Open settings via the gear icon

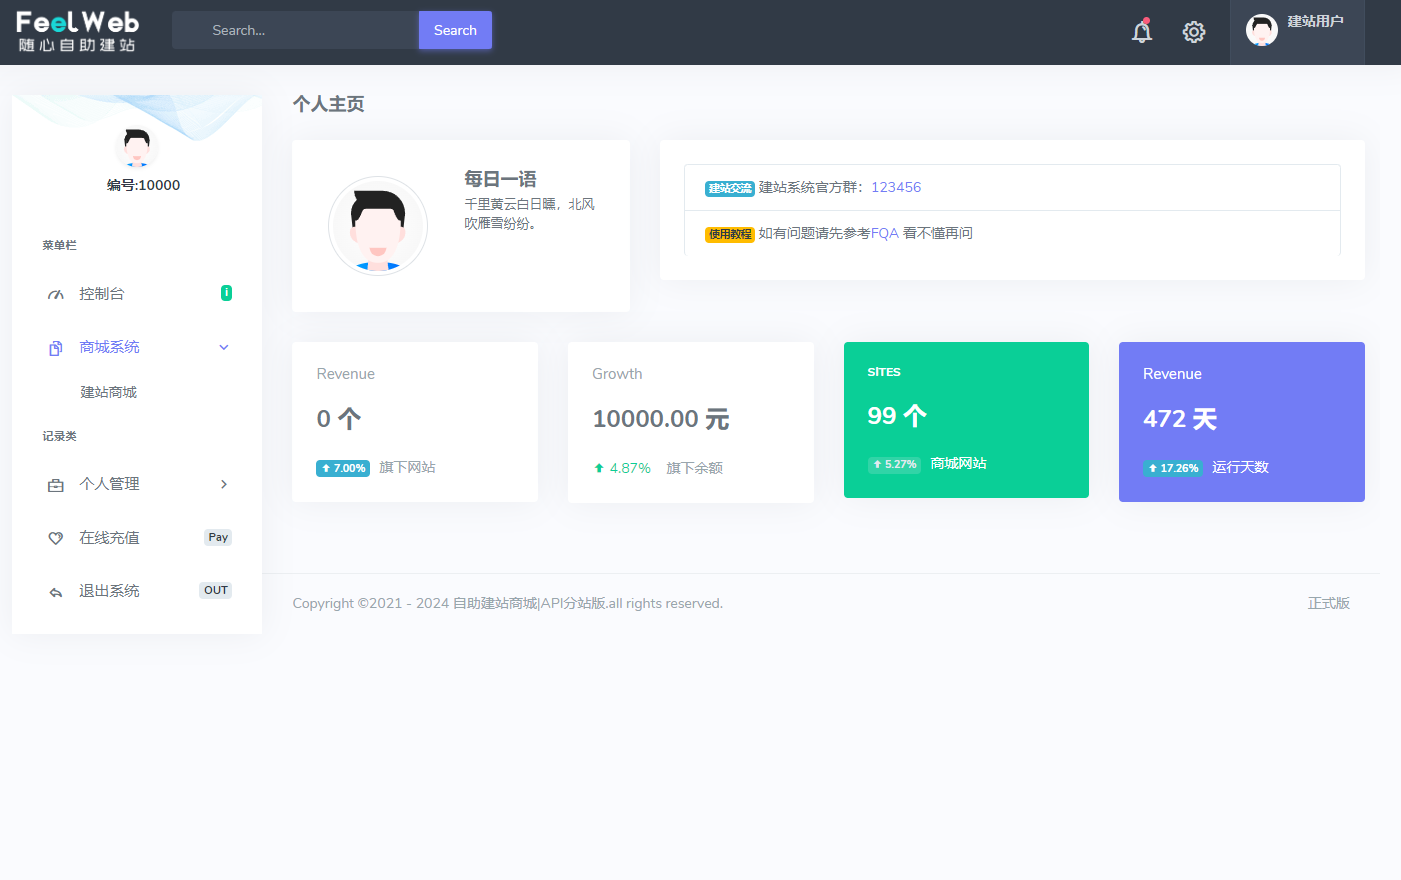point(1193,32)
